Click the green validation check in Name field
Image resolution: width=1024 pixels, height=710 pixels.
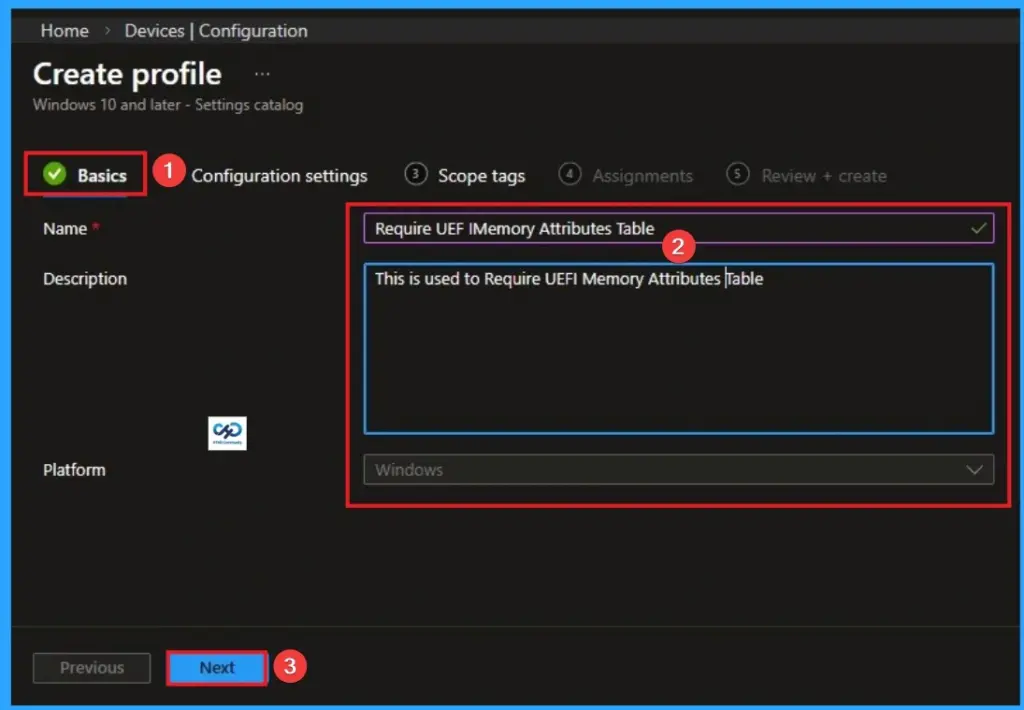click(978, 228)
